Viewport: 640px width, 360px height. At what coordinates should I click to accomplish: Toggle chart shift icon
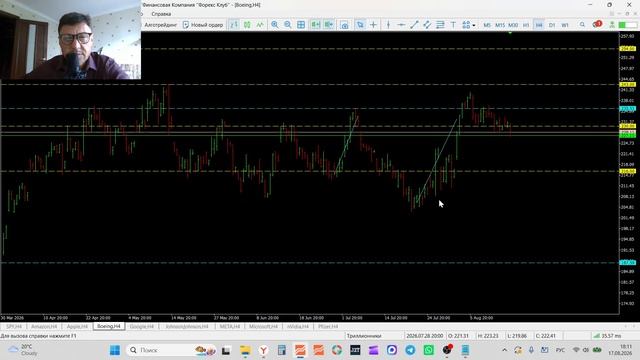329,25
